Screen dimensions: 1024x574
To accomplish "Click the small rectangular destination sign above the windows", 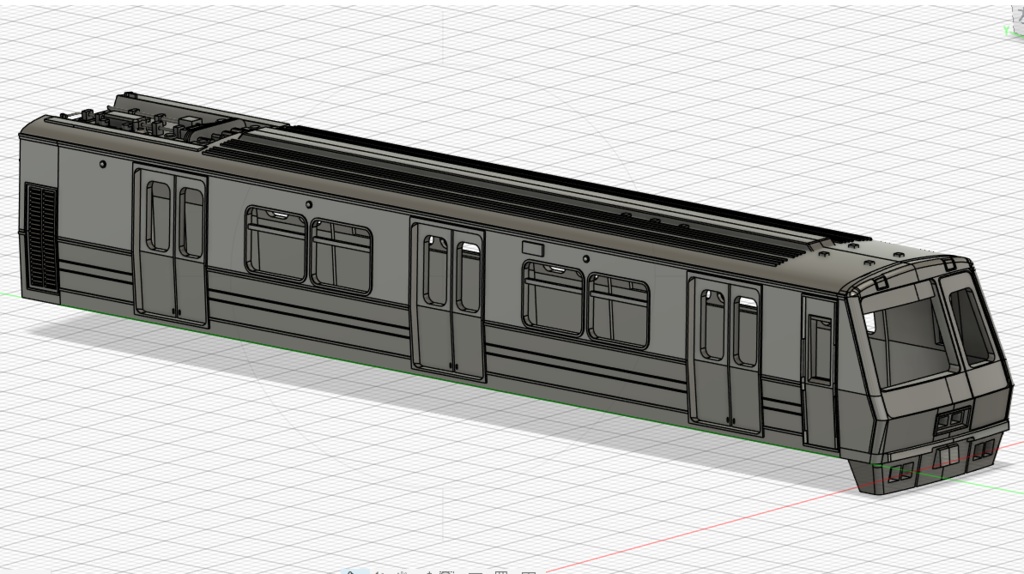I will tap(533, 249).
